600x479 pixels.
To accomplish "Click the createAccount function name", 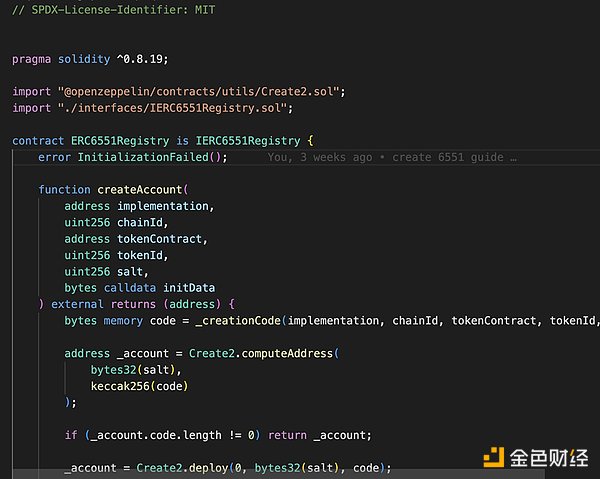I will tap(139, 189).
